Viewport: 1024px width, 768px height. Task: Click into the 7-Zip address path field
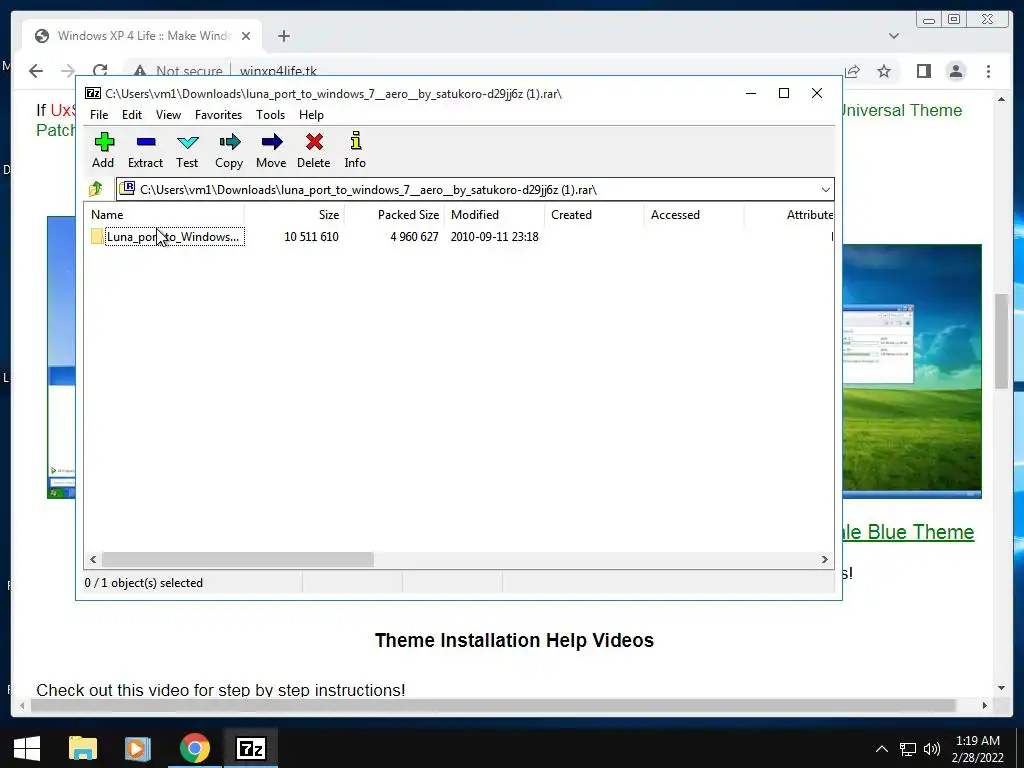(x=475, y=190)
